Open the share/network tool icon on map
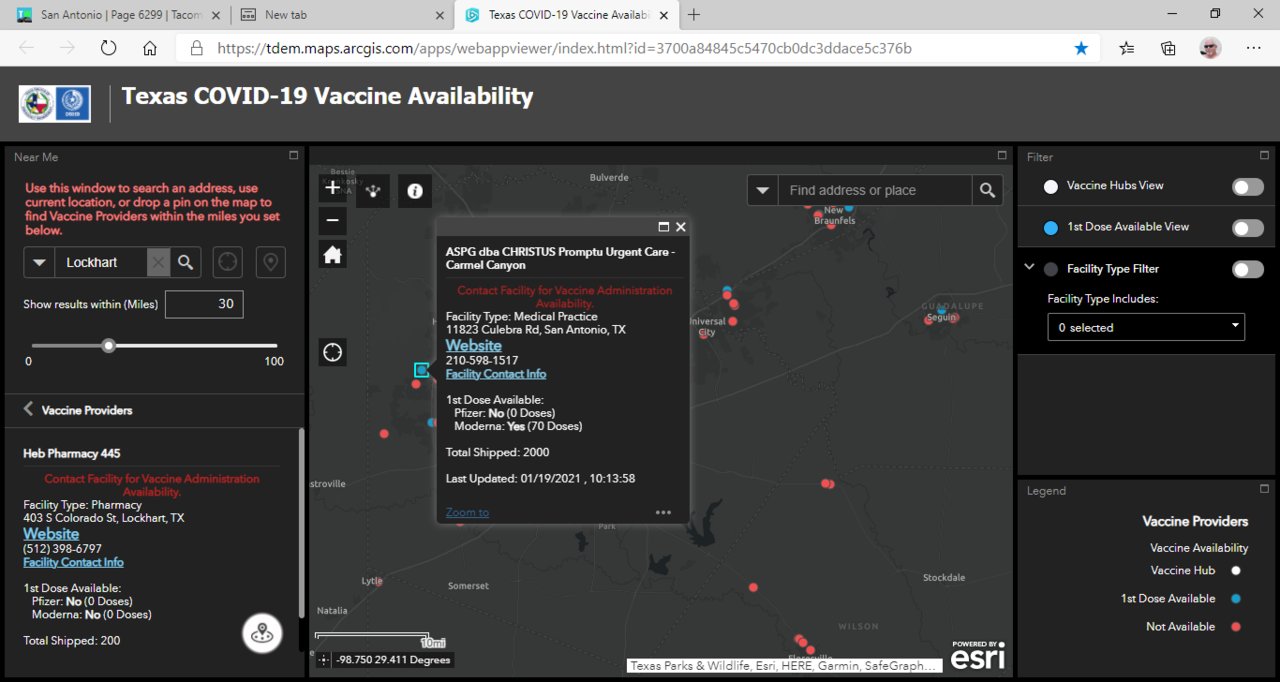 (x=374, y=190)
